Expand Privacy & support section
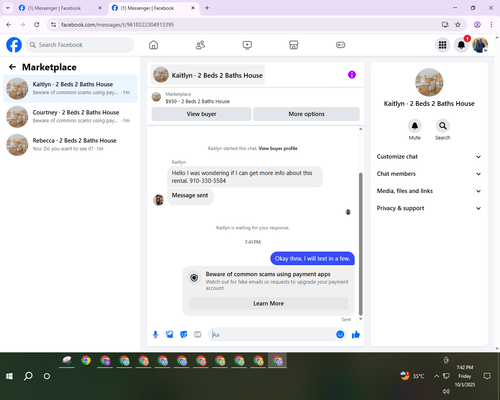500x400 pixels. (x=429, y=208)
